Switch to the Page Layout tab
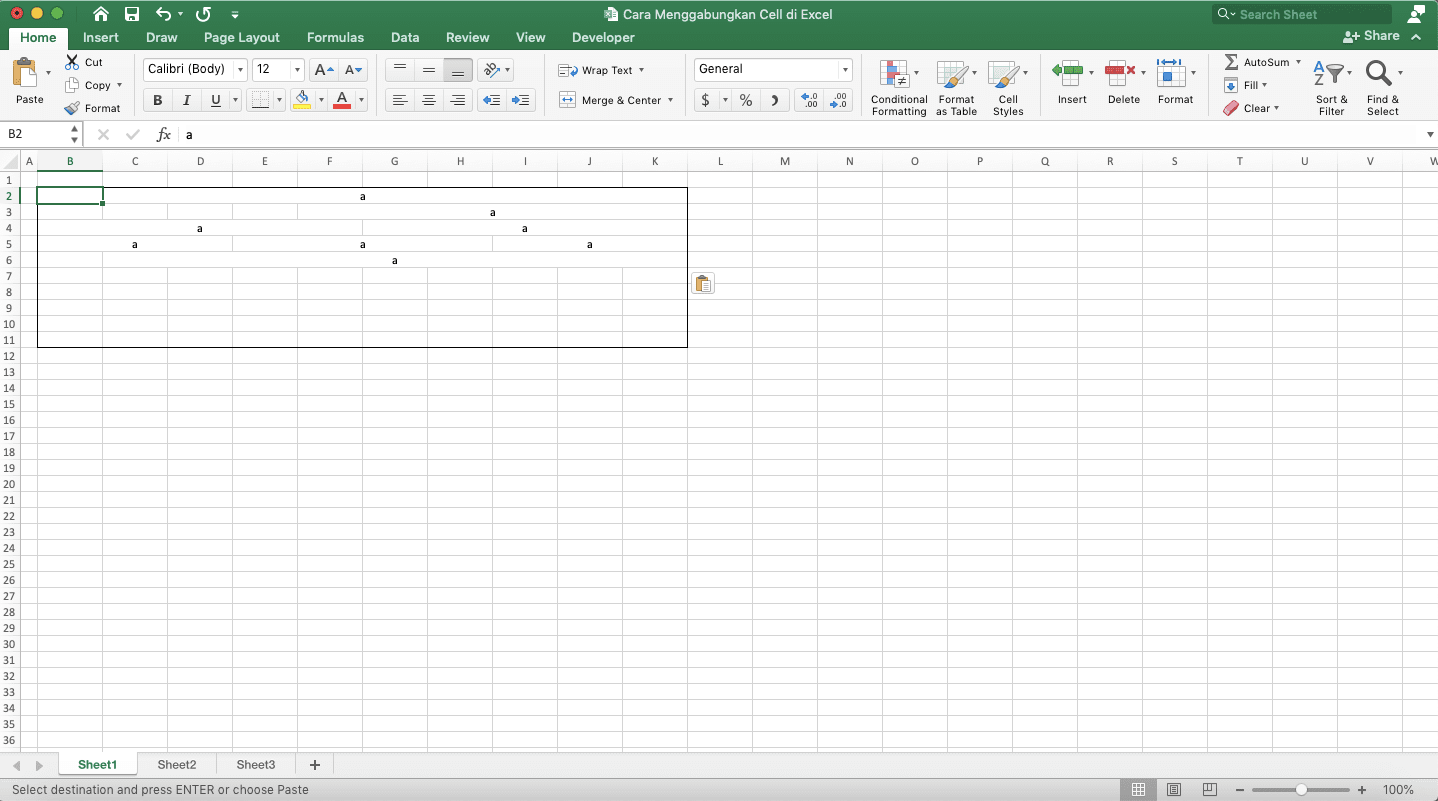Screen dimensions: 1438x801 click(x=242, y=37)
